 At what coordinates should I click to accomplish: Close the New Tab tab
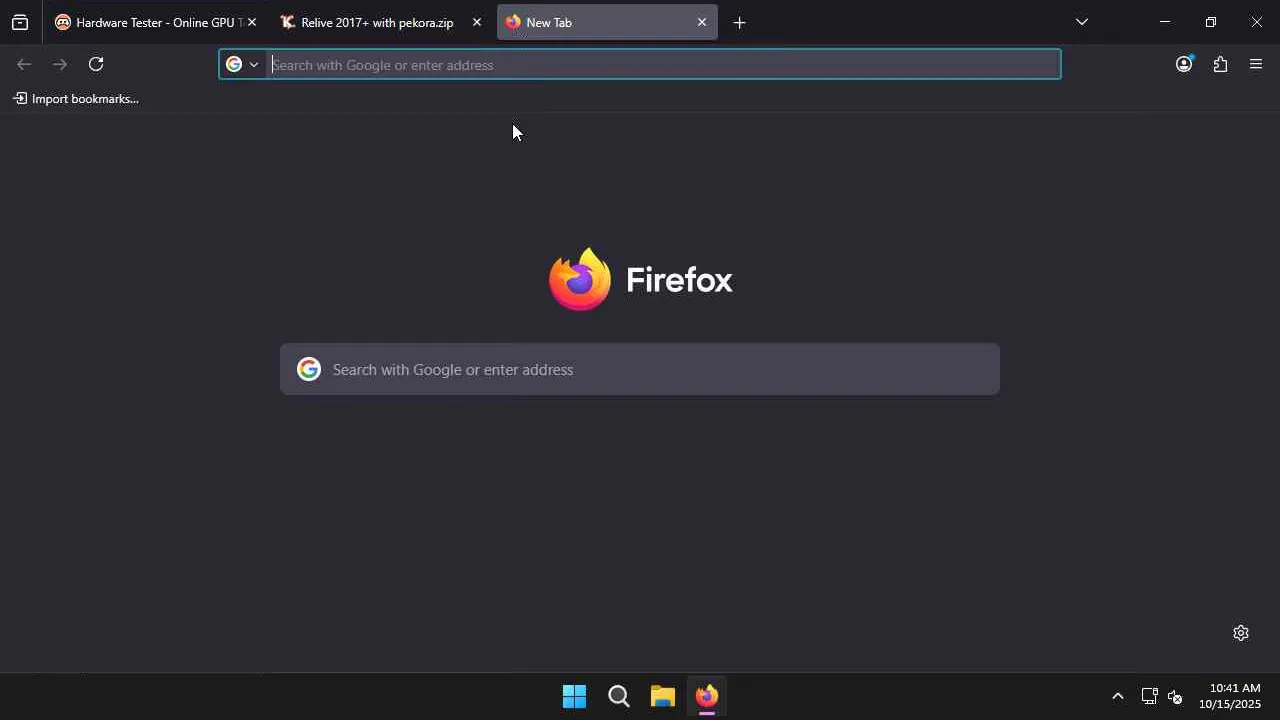click(x=702, y=22)
